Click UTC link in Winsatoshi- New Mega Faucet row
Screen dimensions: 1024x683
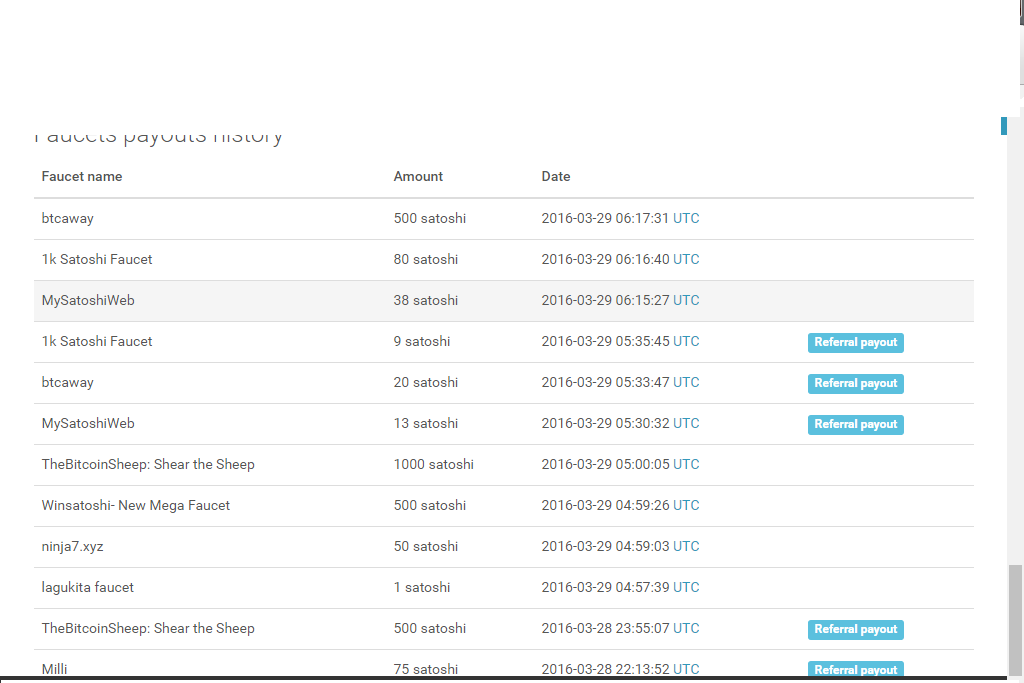(686, 505)
